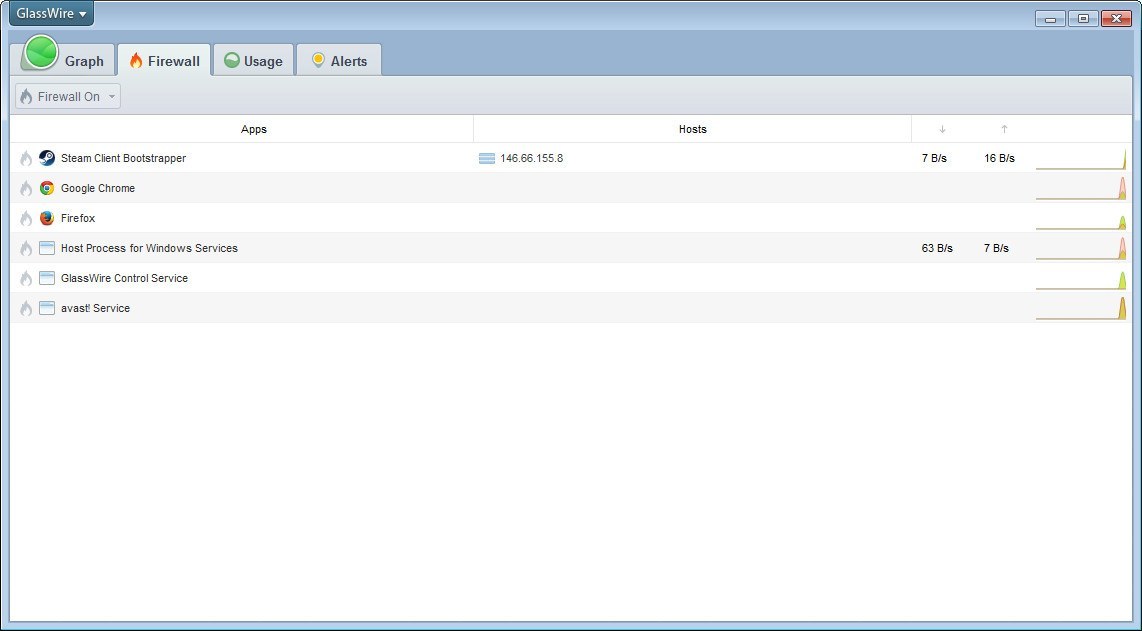This screenshot has width=1142, height=631.
Task: Click the download arrow column header icon
Action: click(x=941, y=129)
